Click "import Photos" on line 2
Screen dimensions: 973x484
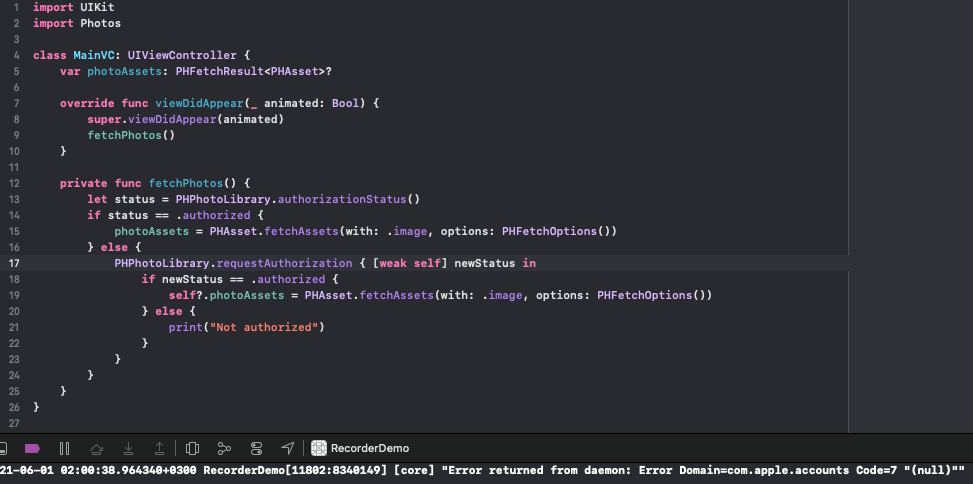(77, 23)
